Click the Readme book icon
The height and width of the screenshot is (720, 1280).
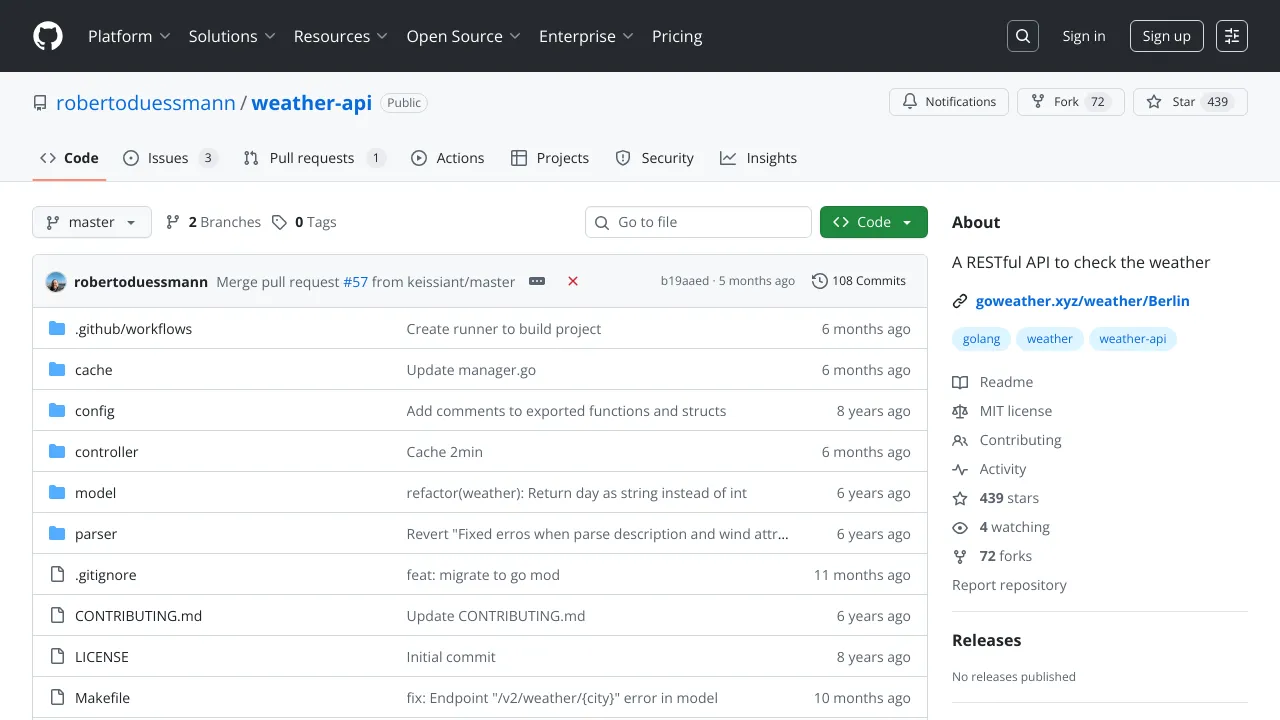click(x=960, y=382)
